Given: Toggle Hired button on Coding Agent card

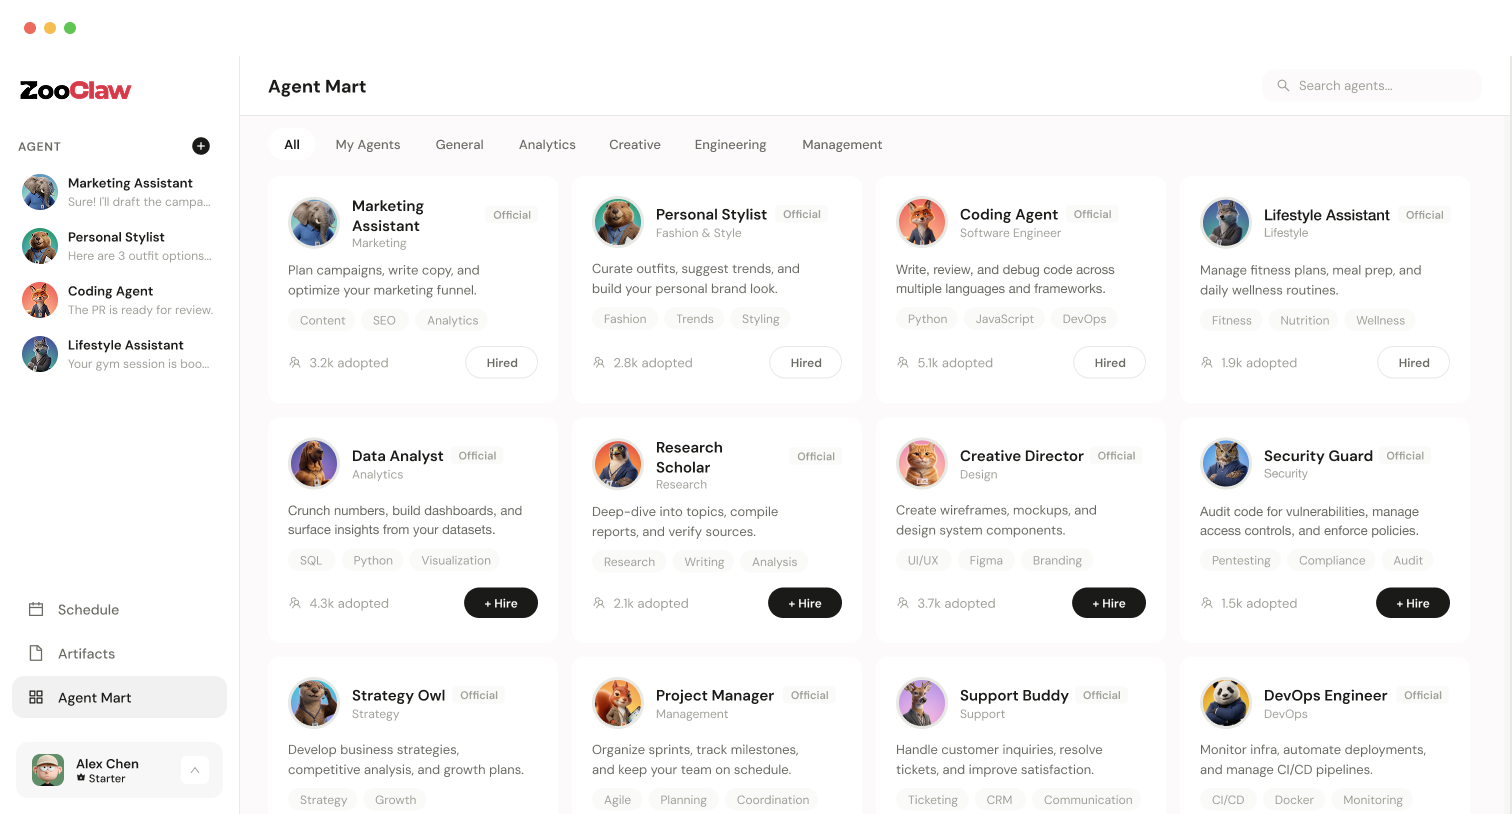Looking at the screenshot, I should point(1110,363).
